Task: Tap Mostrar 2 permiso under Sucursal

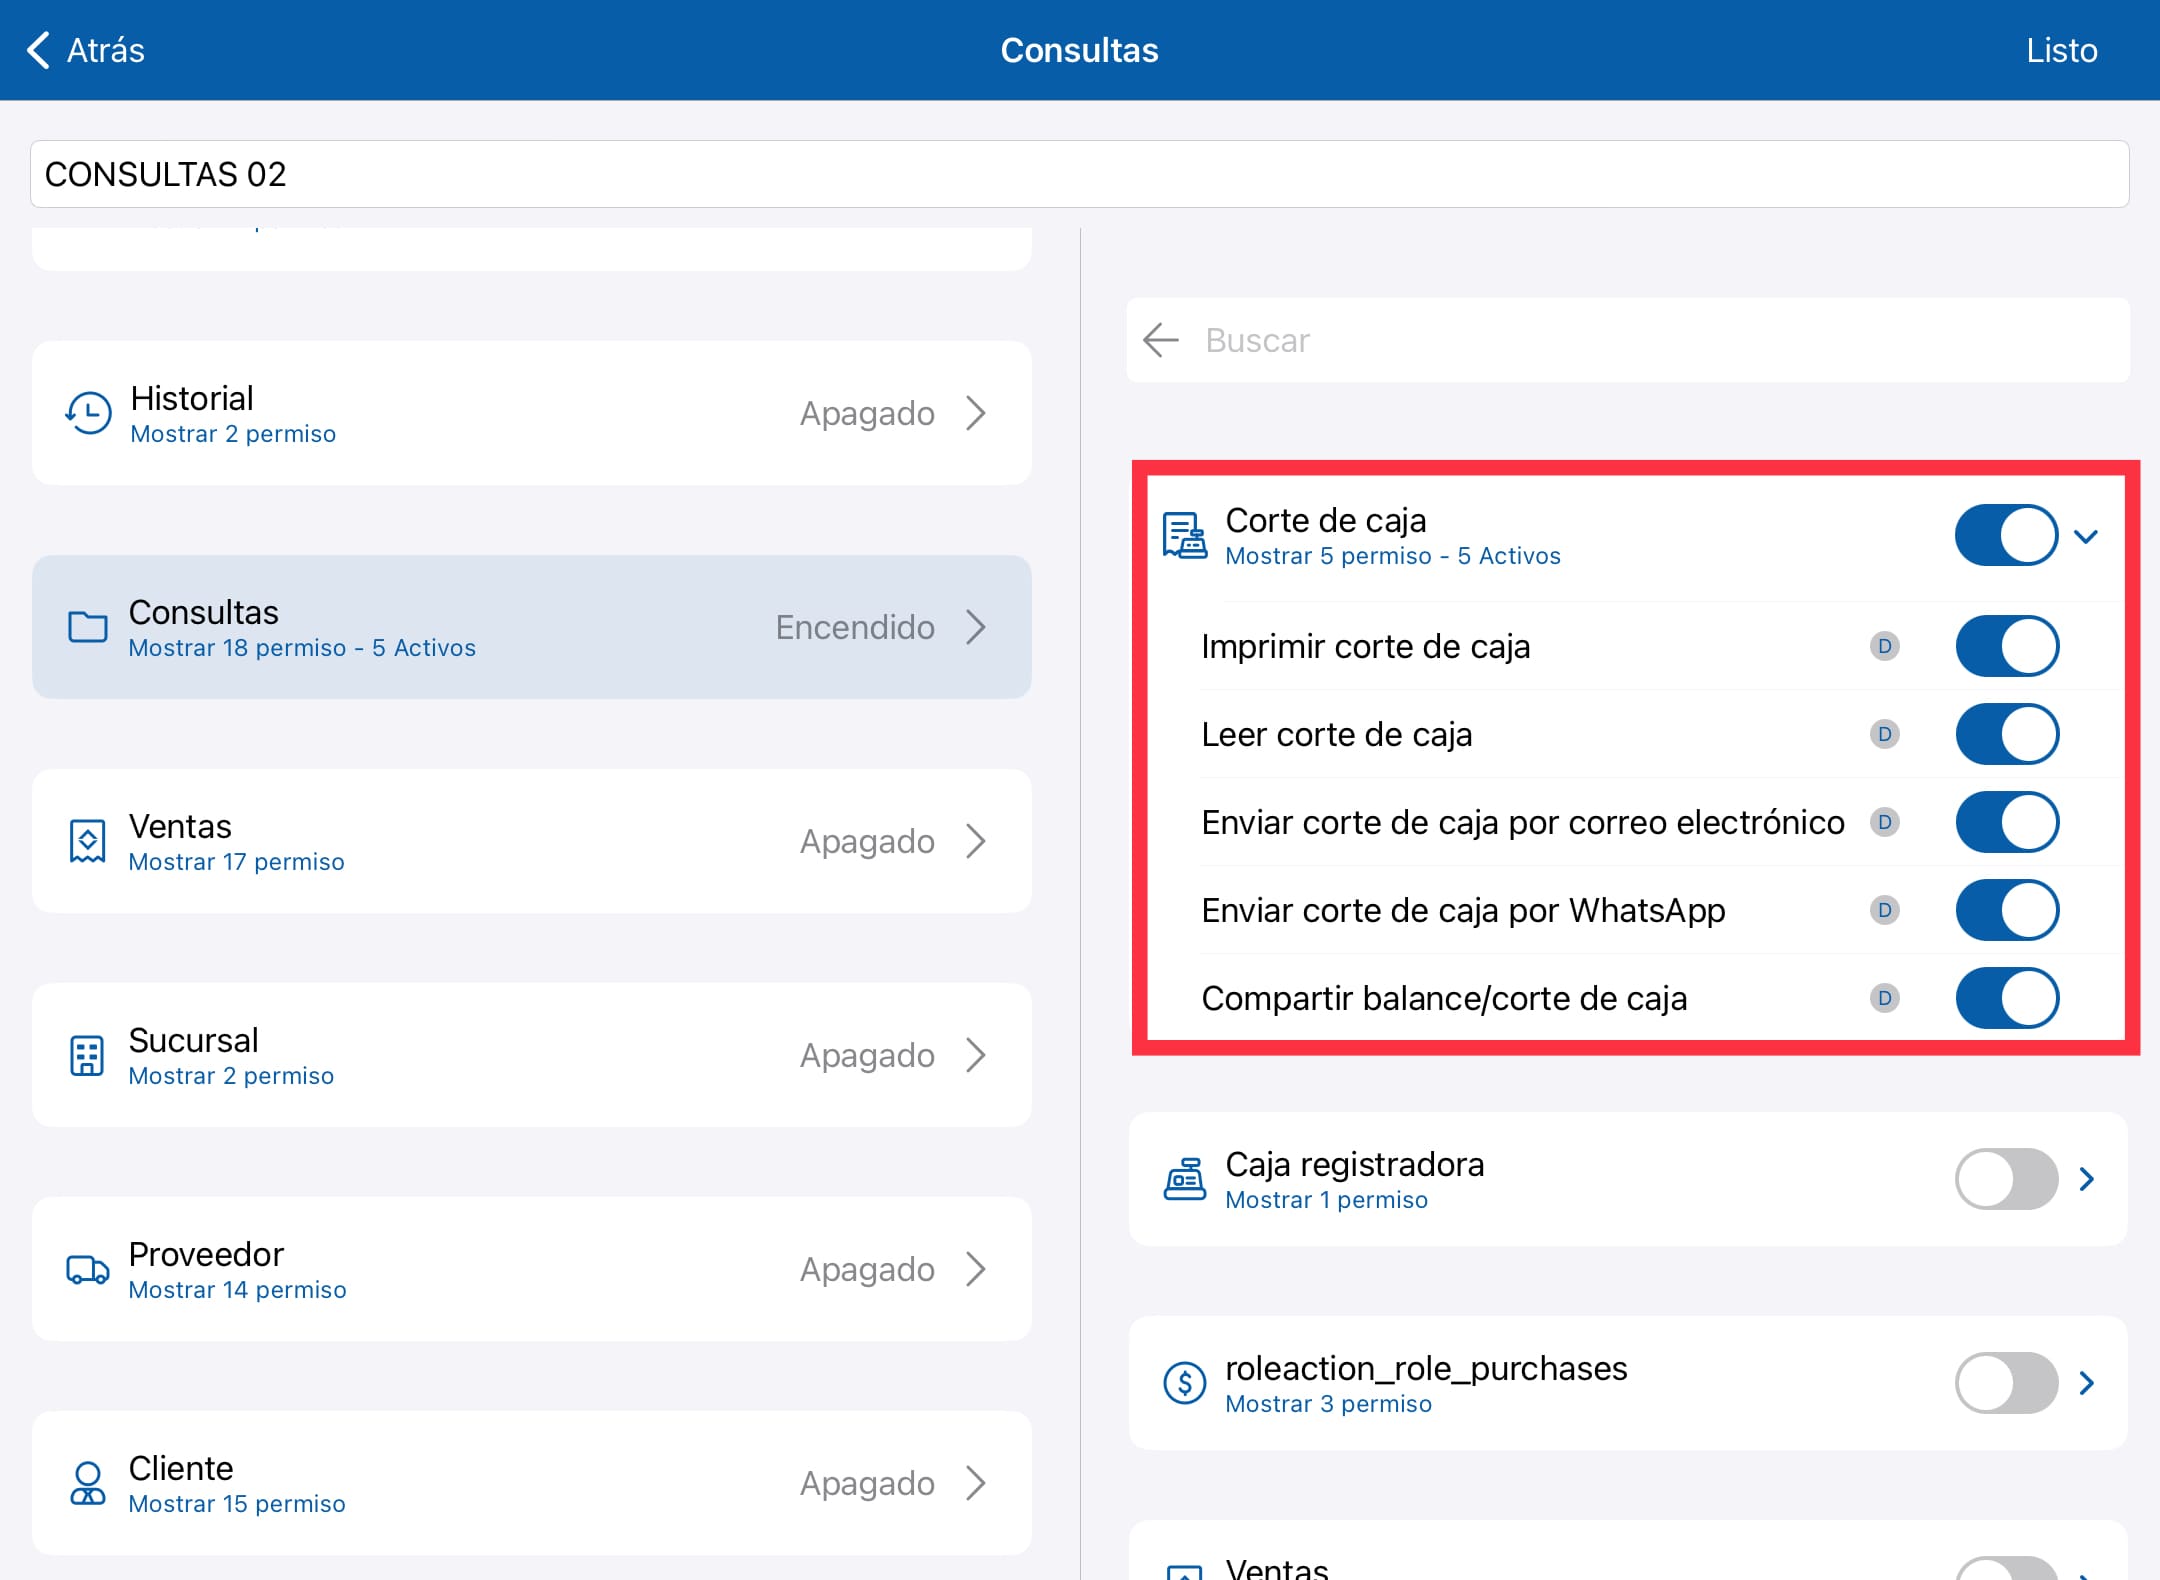Action: tap(231, 1076)
